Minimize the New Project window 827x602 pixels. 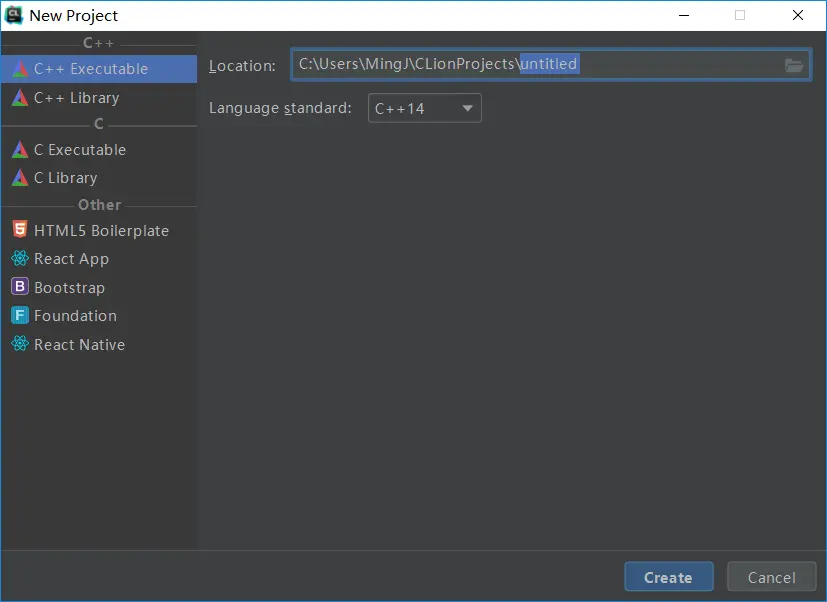coord(684,15)
